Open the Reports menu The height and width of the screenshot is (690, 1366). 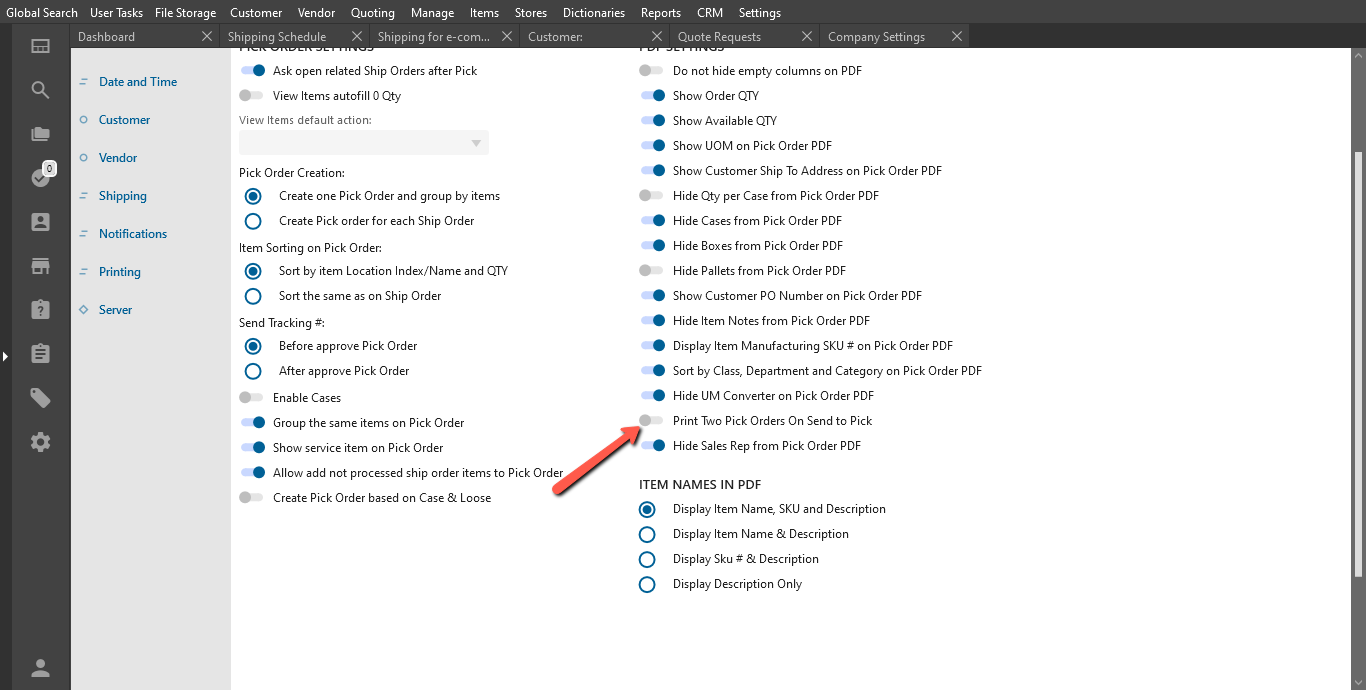click(x=660, y=13)
